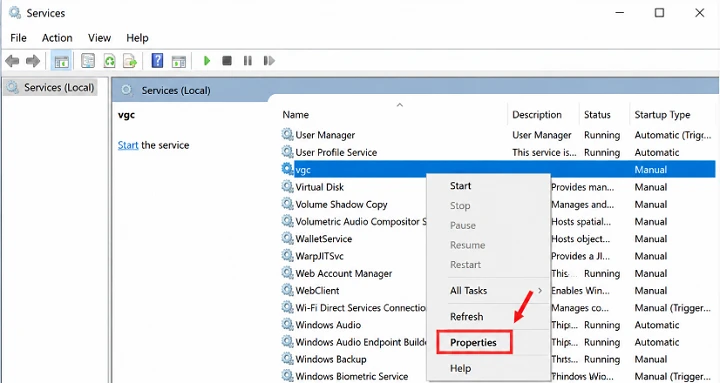Minimize the Services window
The image size is (720, 383).
[x=620, y=13]
